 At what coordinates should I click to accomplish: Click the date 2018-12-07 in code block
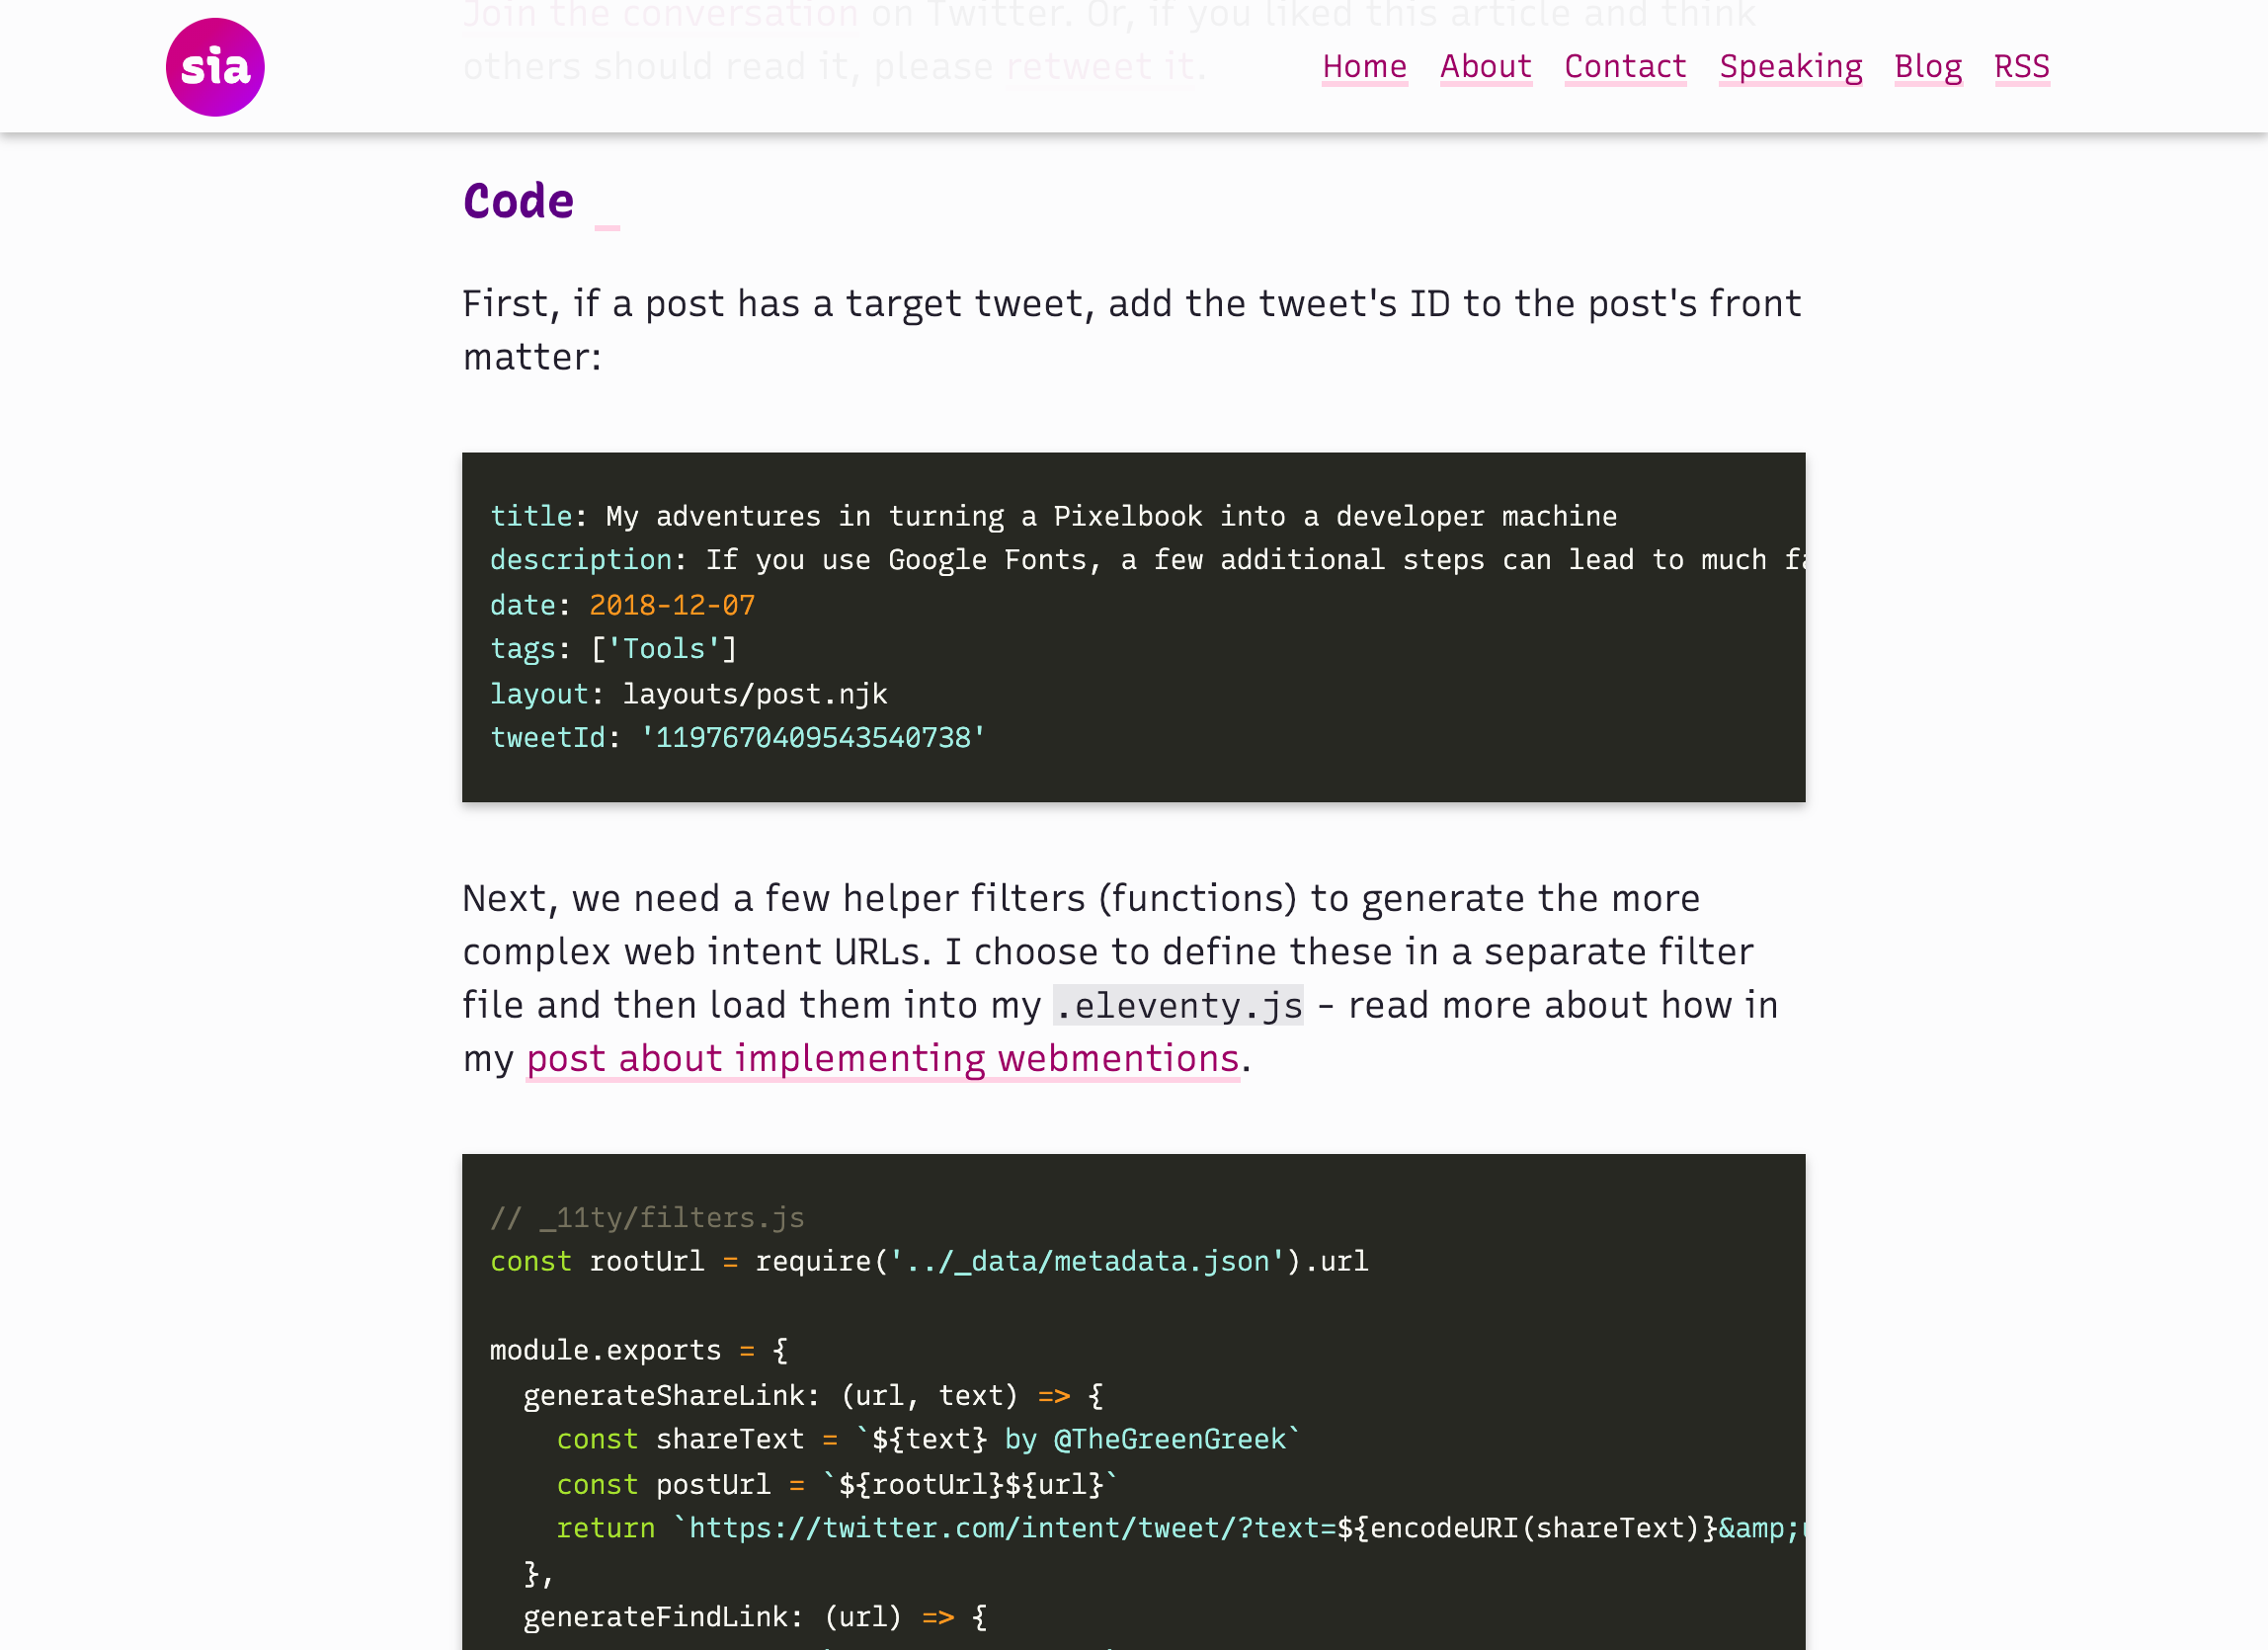coord(671,605)
